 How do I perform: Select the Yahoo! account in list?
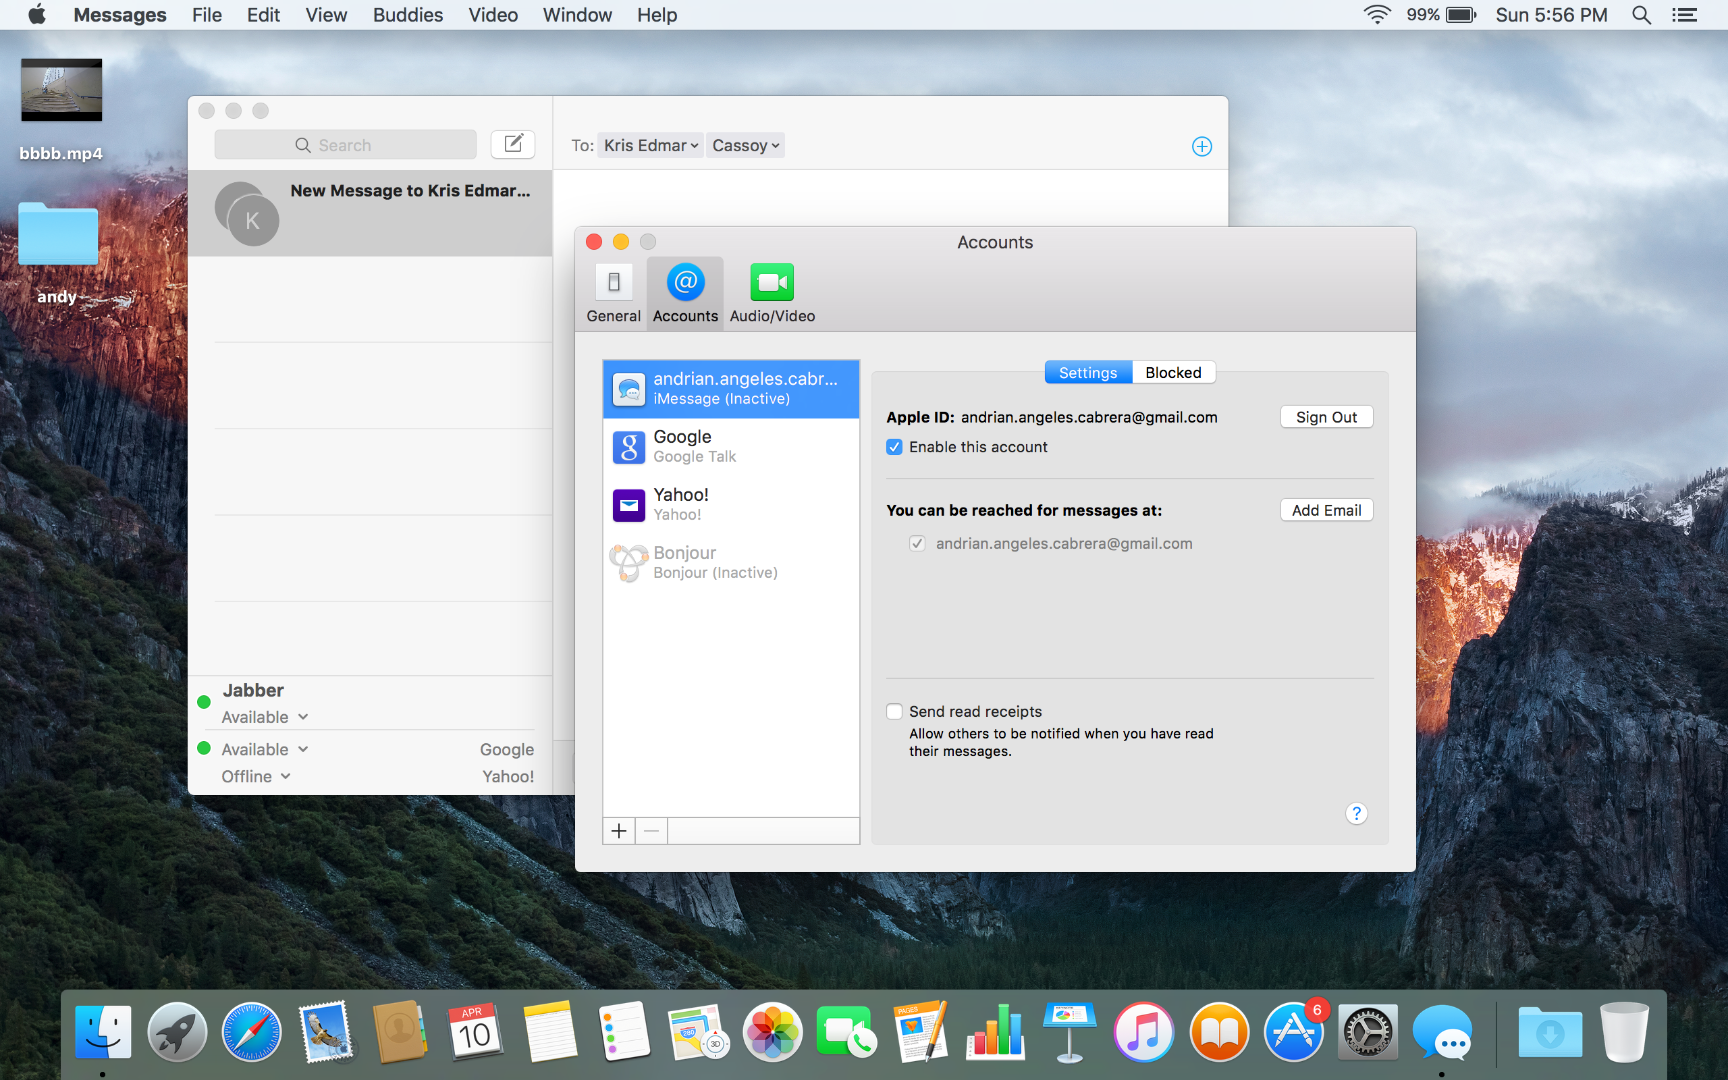pyautogui.click(x=731, y=505)
